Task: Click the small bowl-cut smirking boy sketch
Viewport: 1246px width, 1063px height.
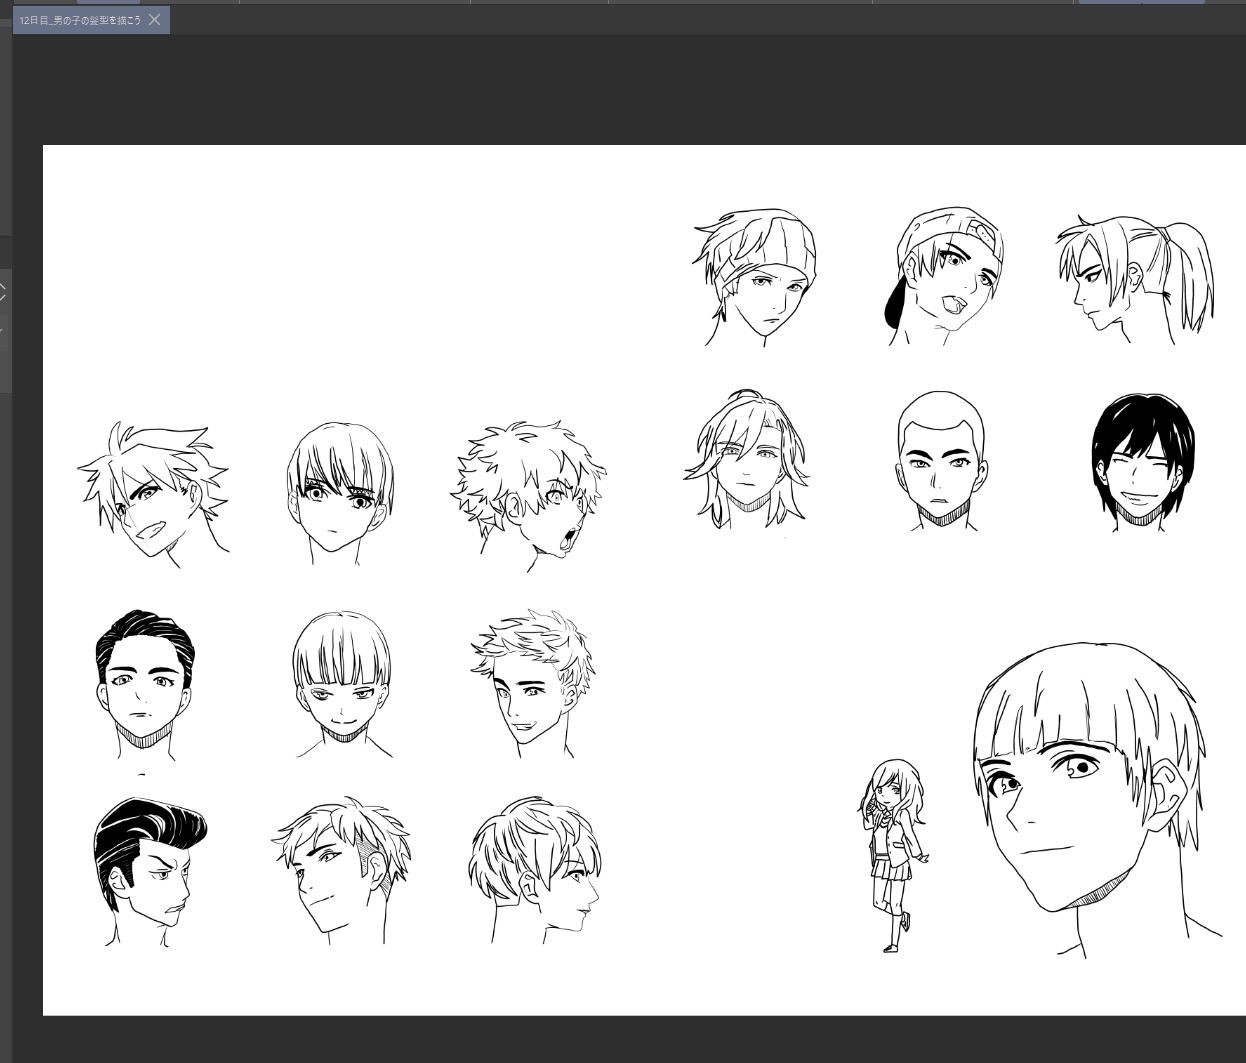Action: click(341, 682)
